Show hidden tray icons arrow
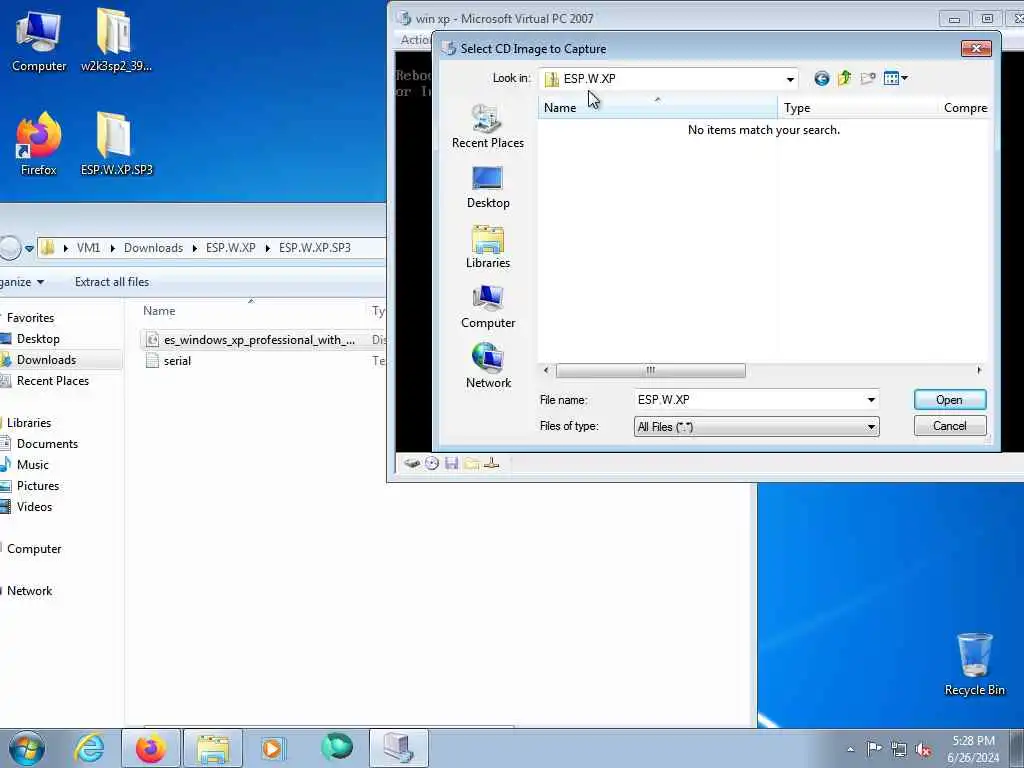 pos(850,749)
